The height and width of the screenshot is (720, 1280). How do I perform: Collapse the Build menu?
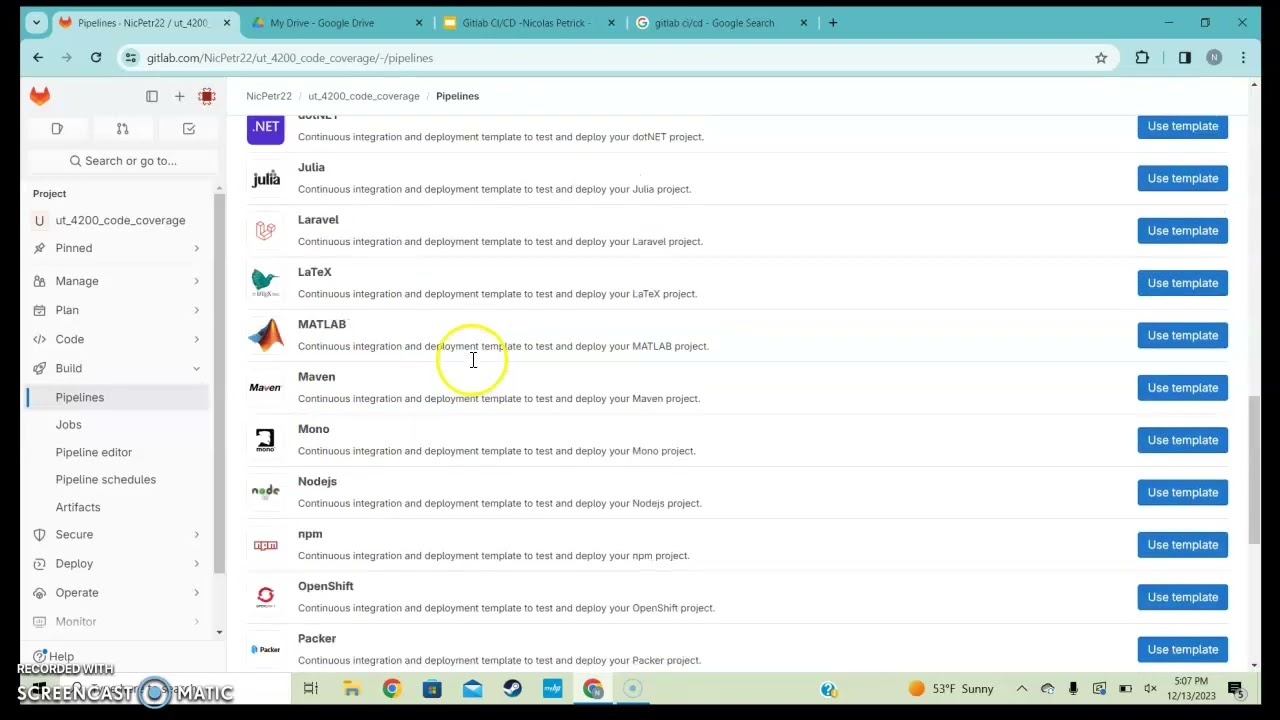(118, 368)
